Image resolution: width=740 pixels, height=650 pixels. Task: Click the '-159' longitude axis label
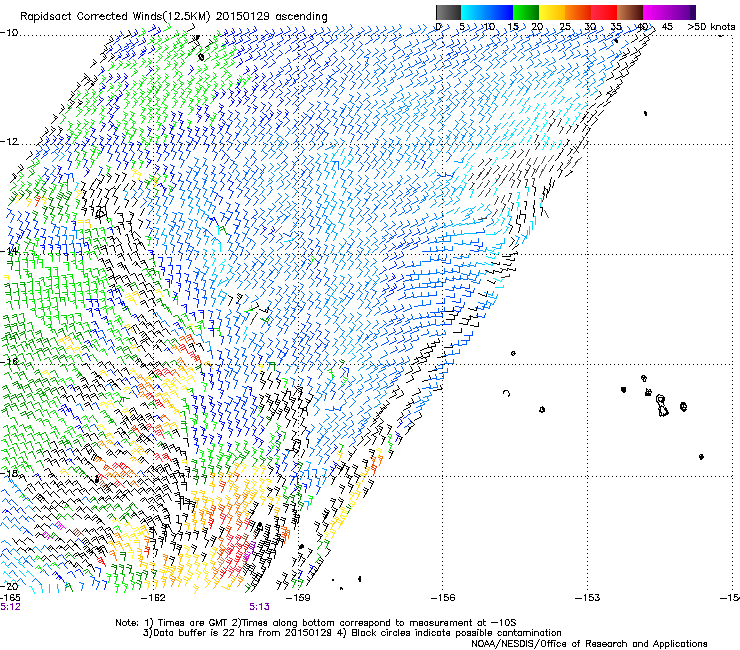pos(299,598)
